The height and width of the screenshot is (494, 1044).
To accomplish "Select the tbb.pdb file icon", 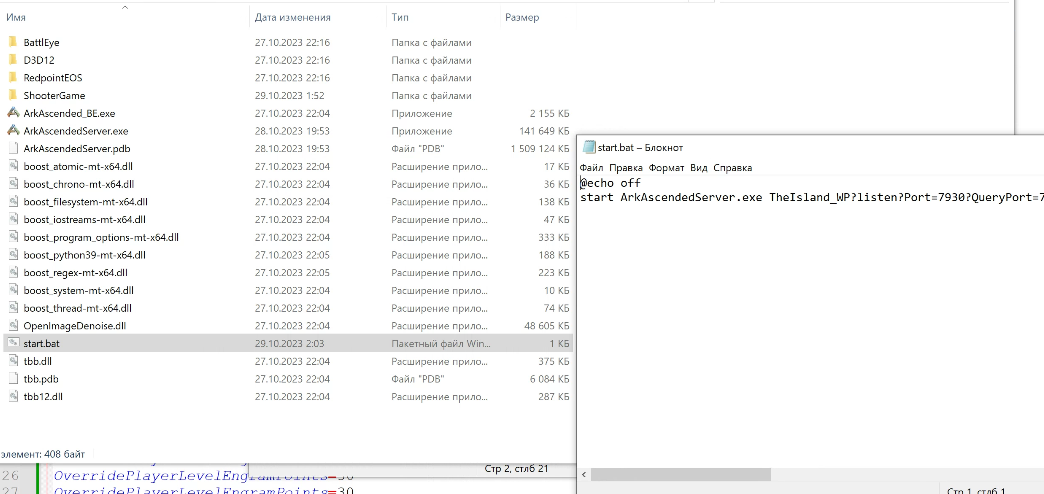I will 12,379.
